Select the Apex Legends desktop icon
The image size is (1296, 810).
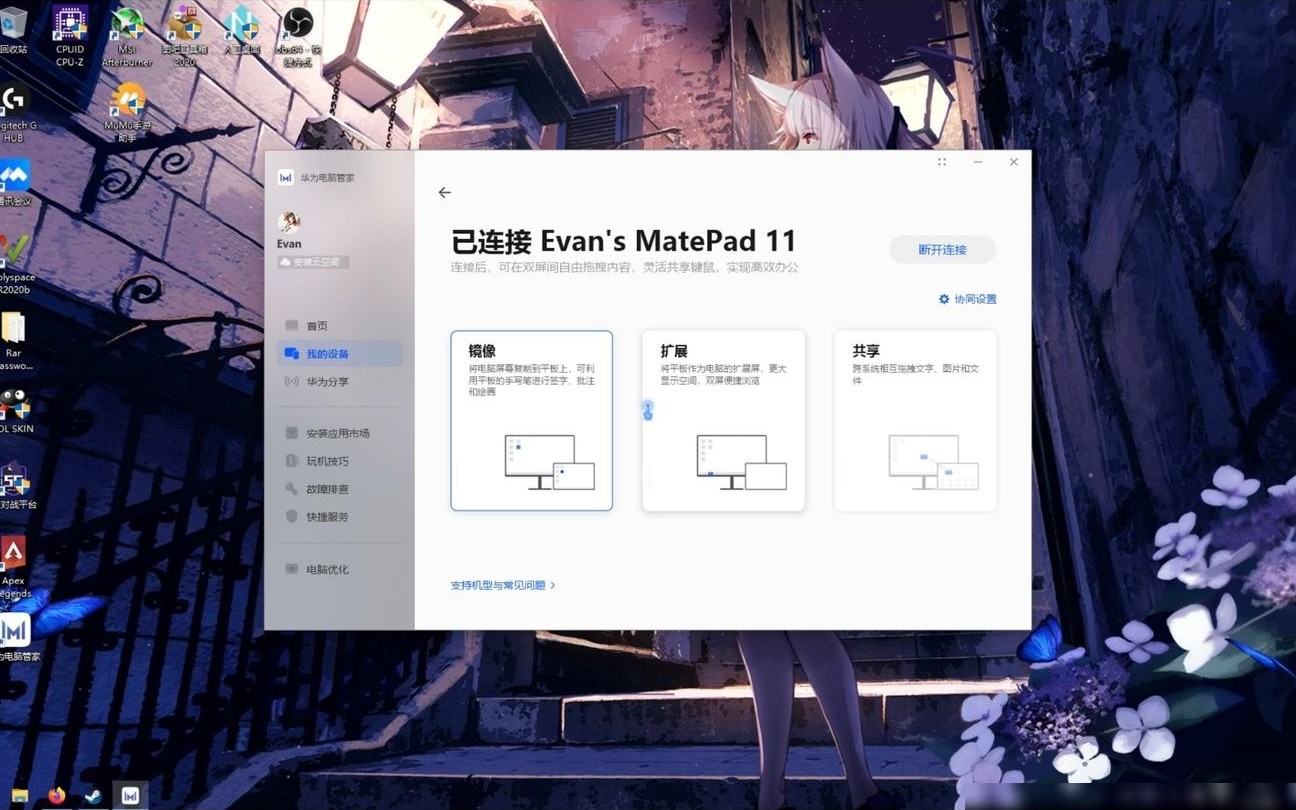15,568
